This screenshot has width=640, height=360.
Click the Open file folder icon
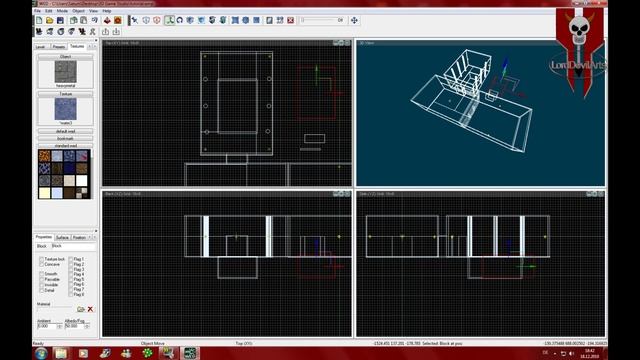[x=49, y=20]
